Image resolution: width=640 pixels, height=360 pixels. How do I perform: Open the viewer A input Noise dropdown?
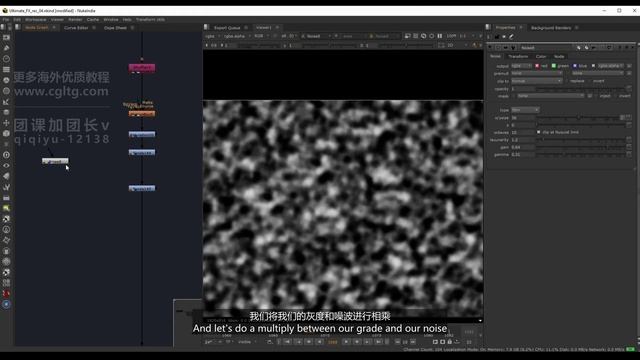[x=316, y=36]
